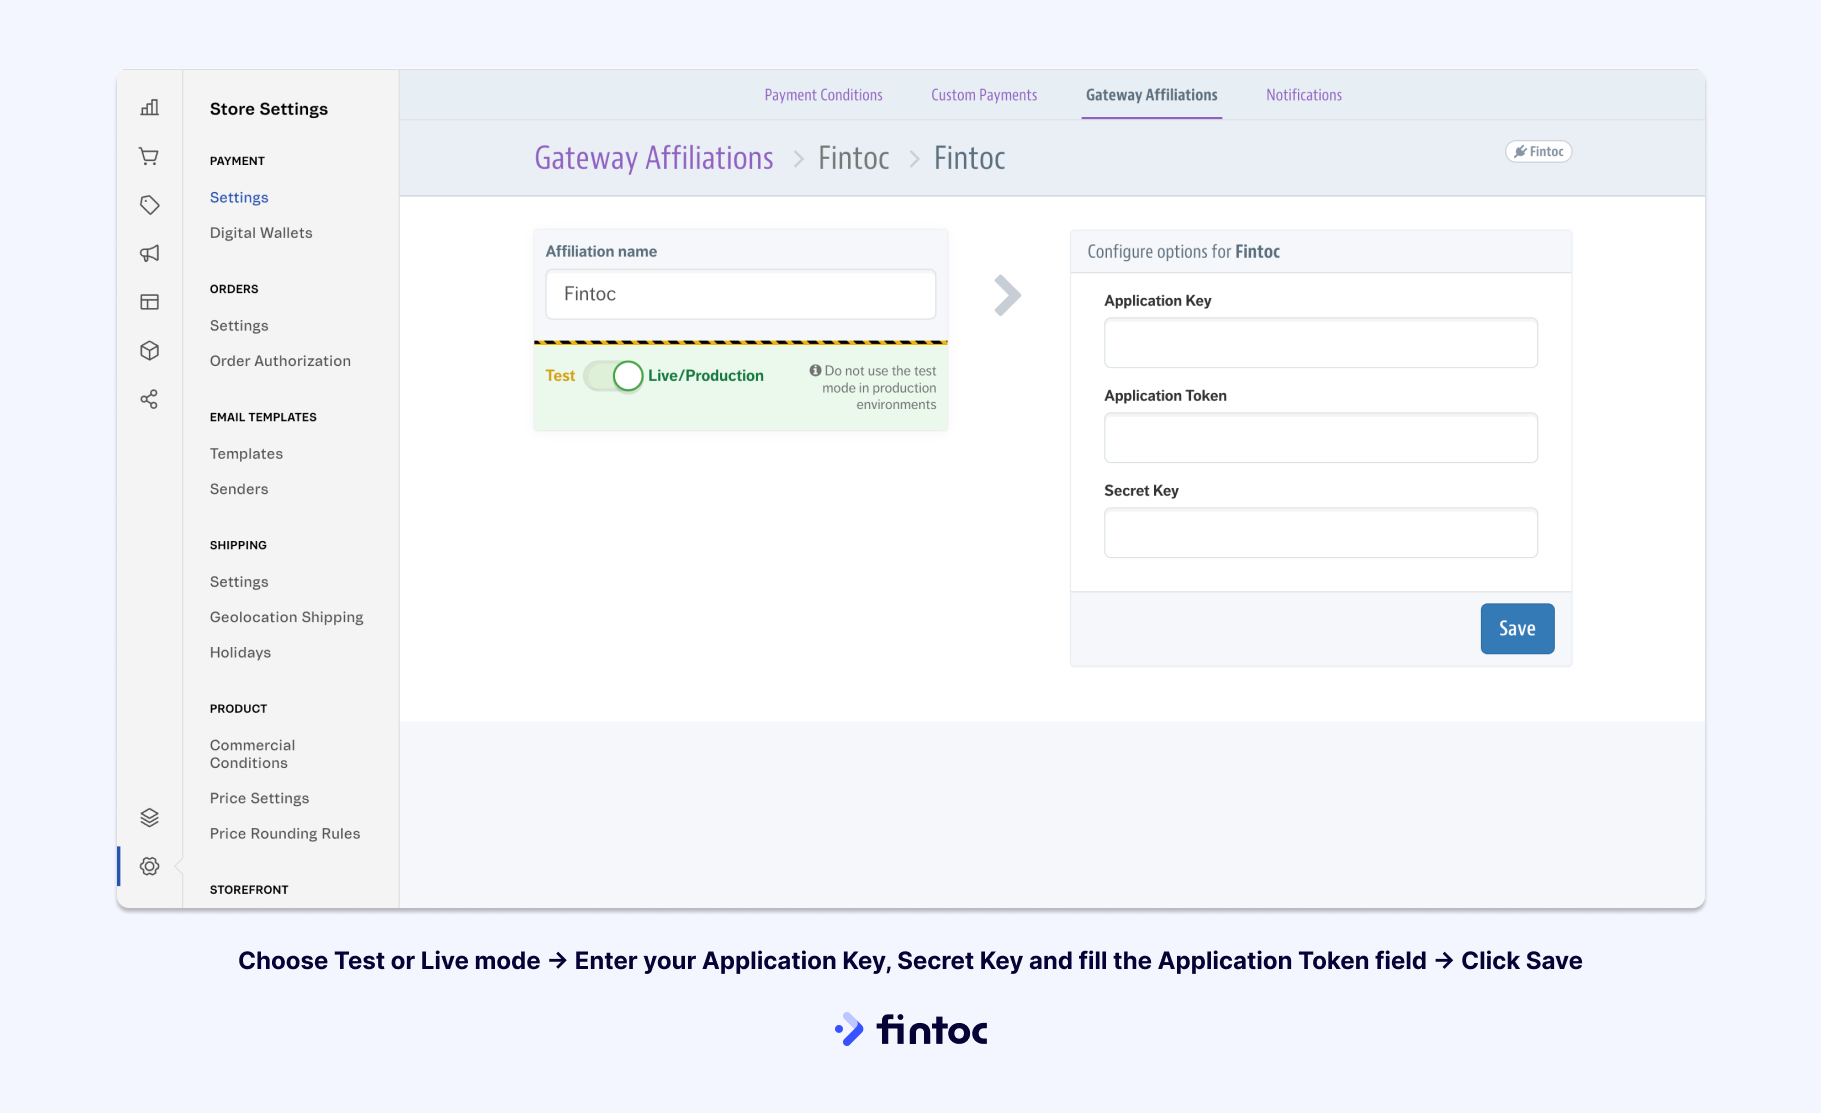Open the apps layers stack icon
This screenshot has height=1113, width=1821.
coord(150,818)
